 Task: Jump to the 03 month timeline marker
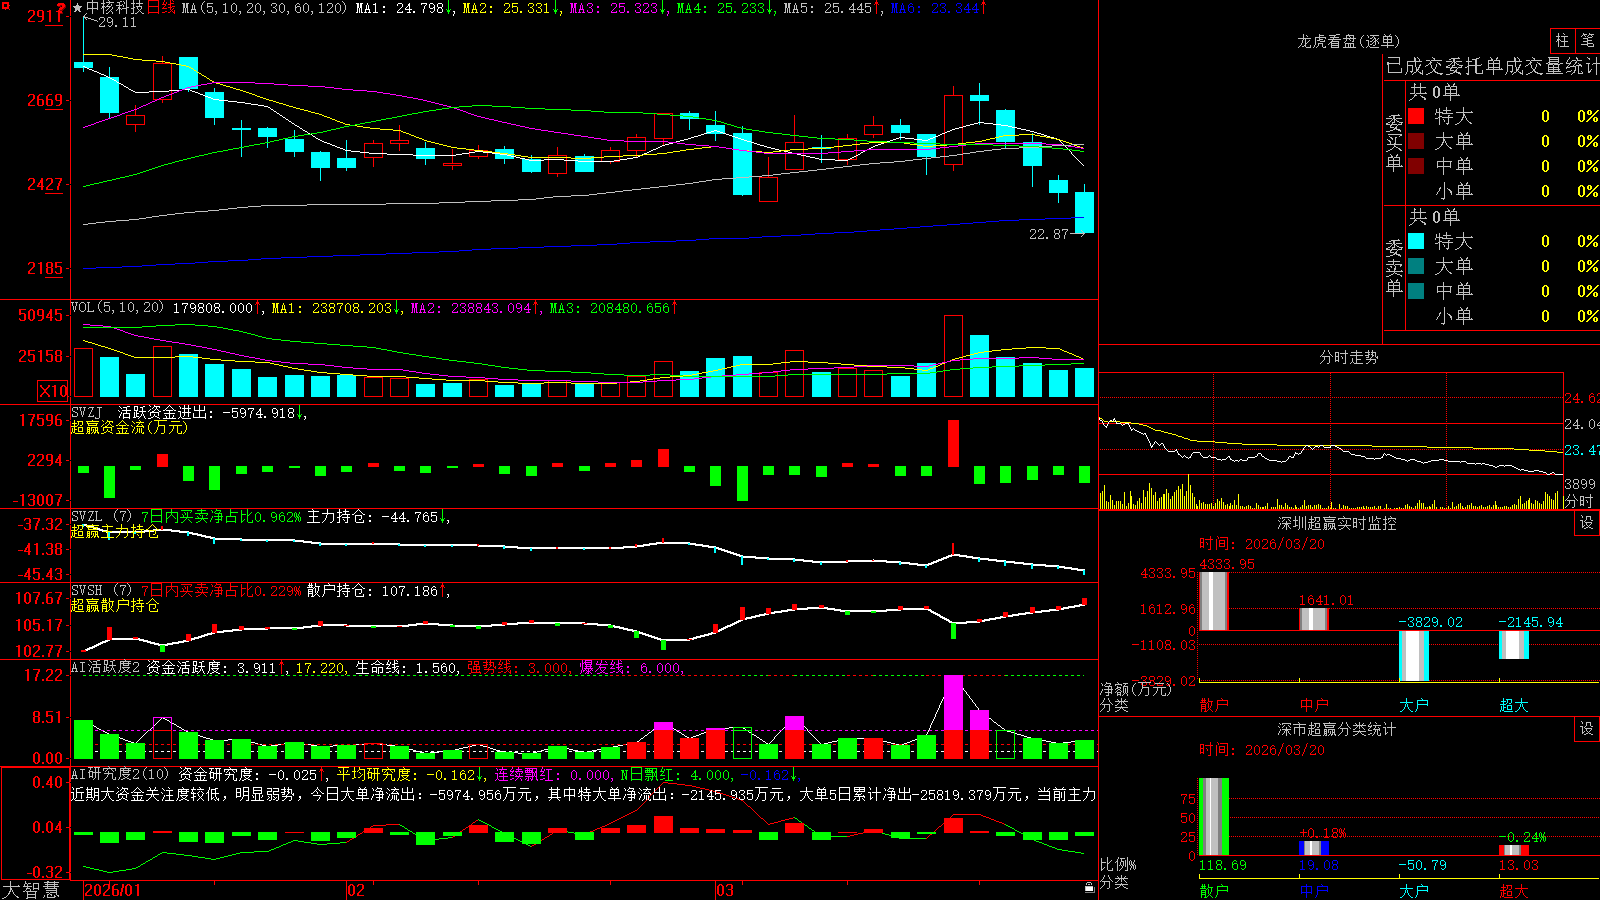[725, 890]
